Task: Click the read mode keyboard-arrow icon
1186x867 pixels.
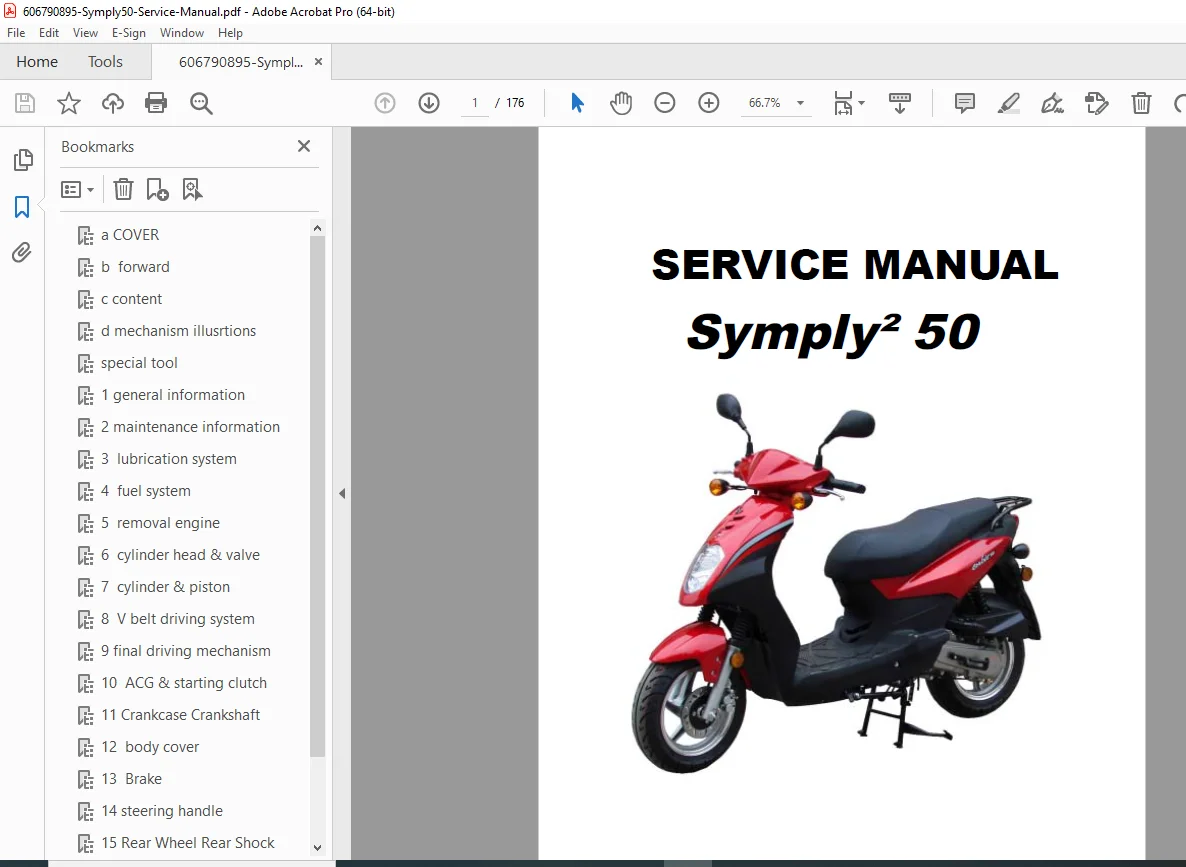Action: pos(899,103)
